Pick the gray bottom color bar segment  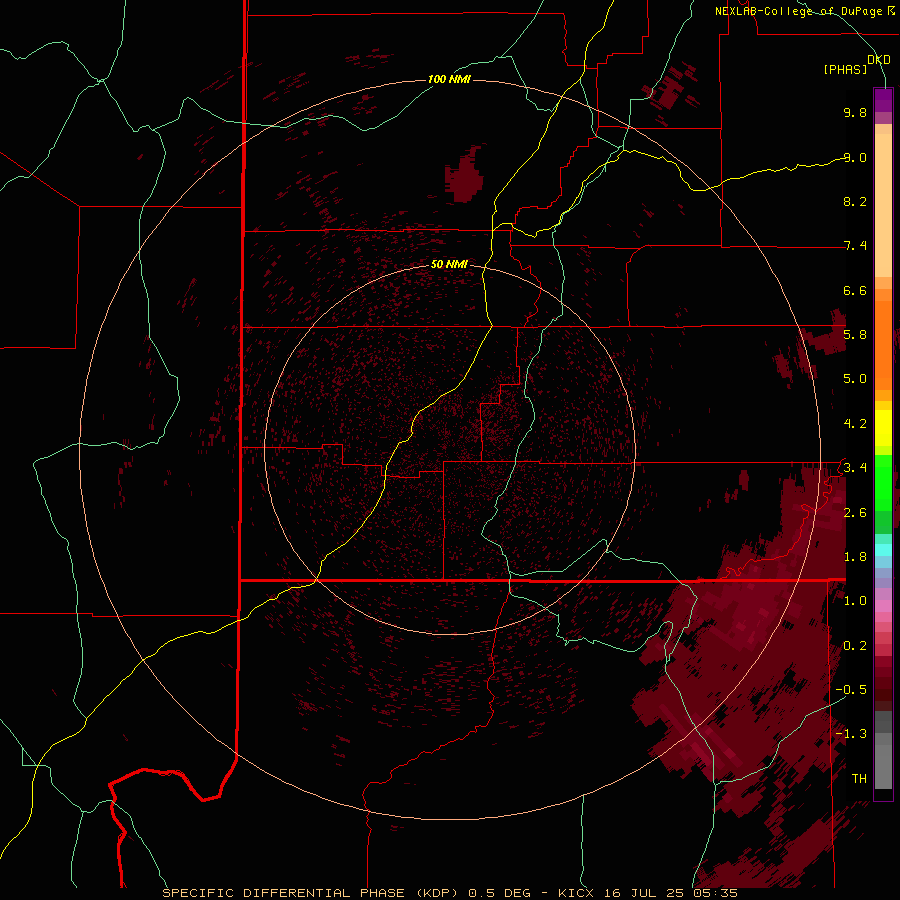pyautogui.click(x=883, y=766)
